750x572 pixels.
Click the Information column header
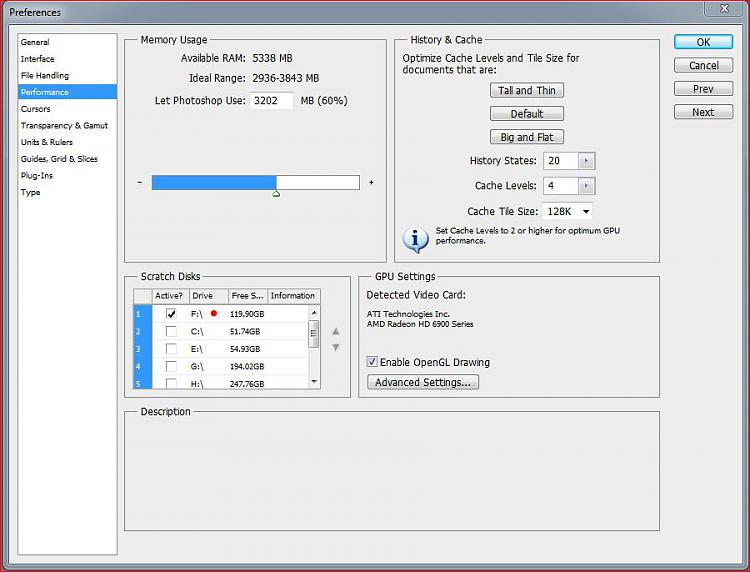(x=293, y=296)
